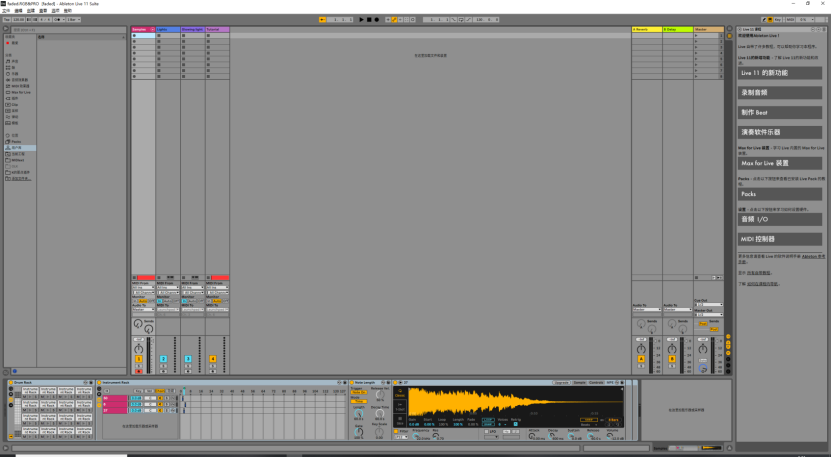
Task: Disarm recording on the Samples track
Action: (x=139, y=371)
